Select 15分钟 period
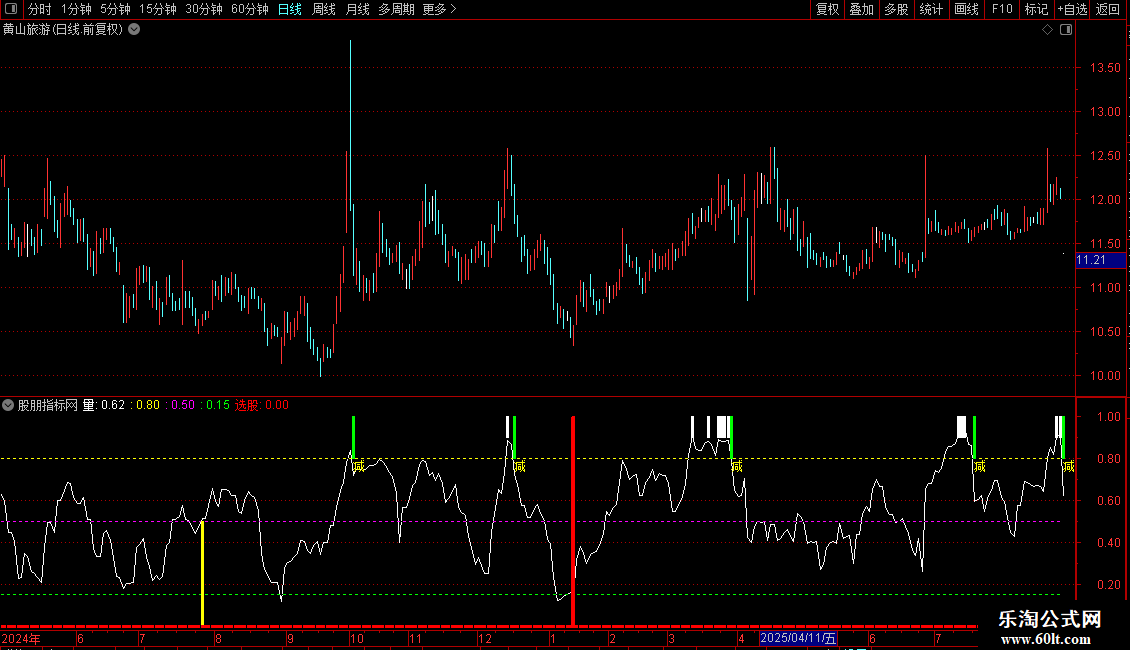This screenshot has height=650, width=1130. tap(158, 9)
